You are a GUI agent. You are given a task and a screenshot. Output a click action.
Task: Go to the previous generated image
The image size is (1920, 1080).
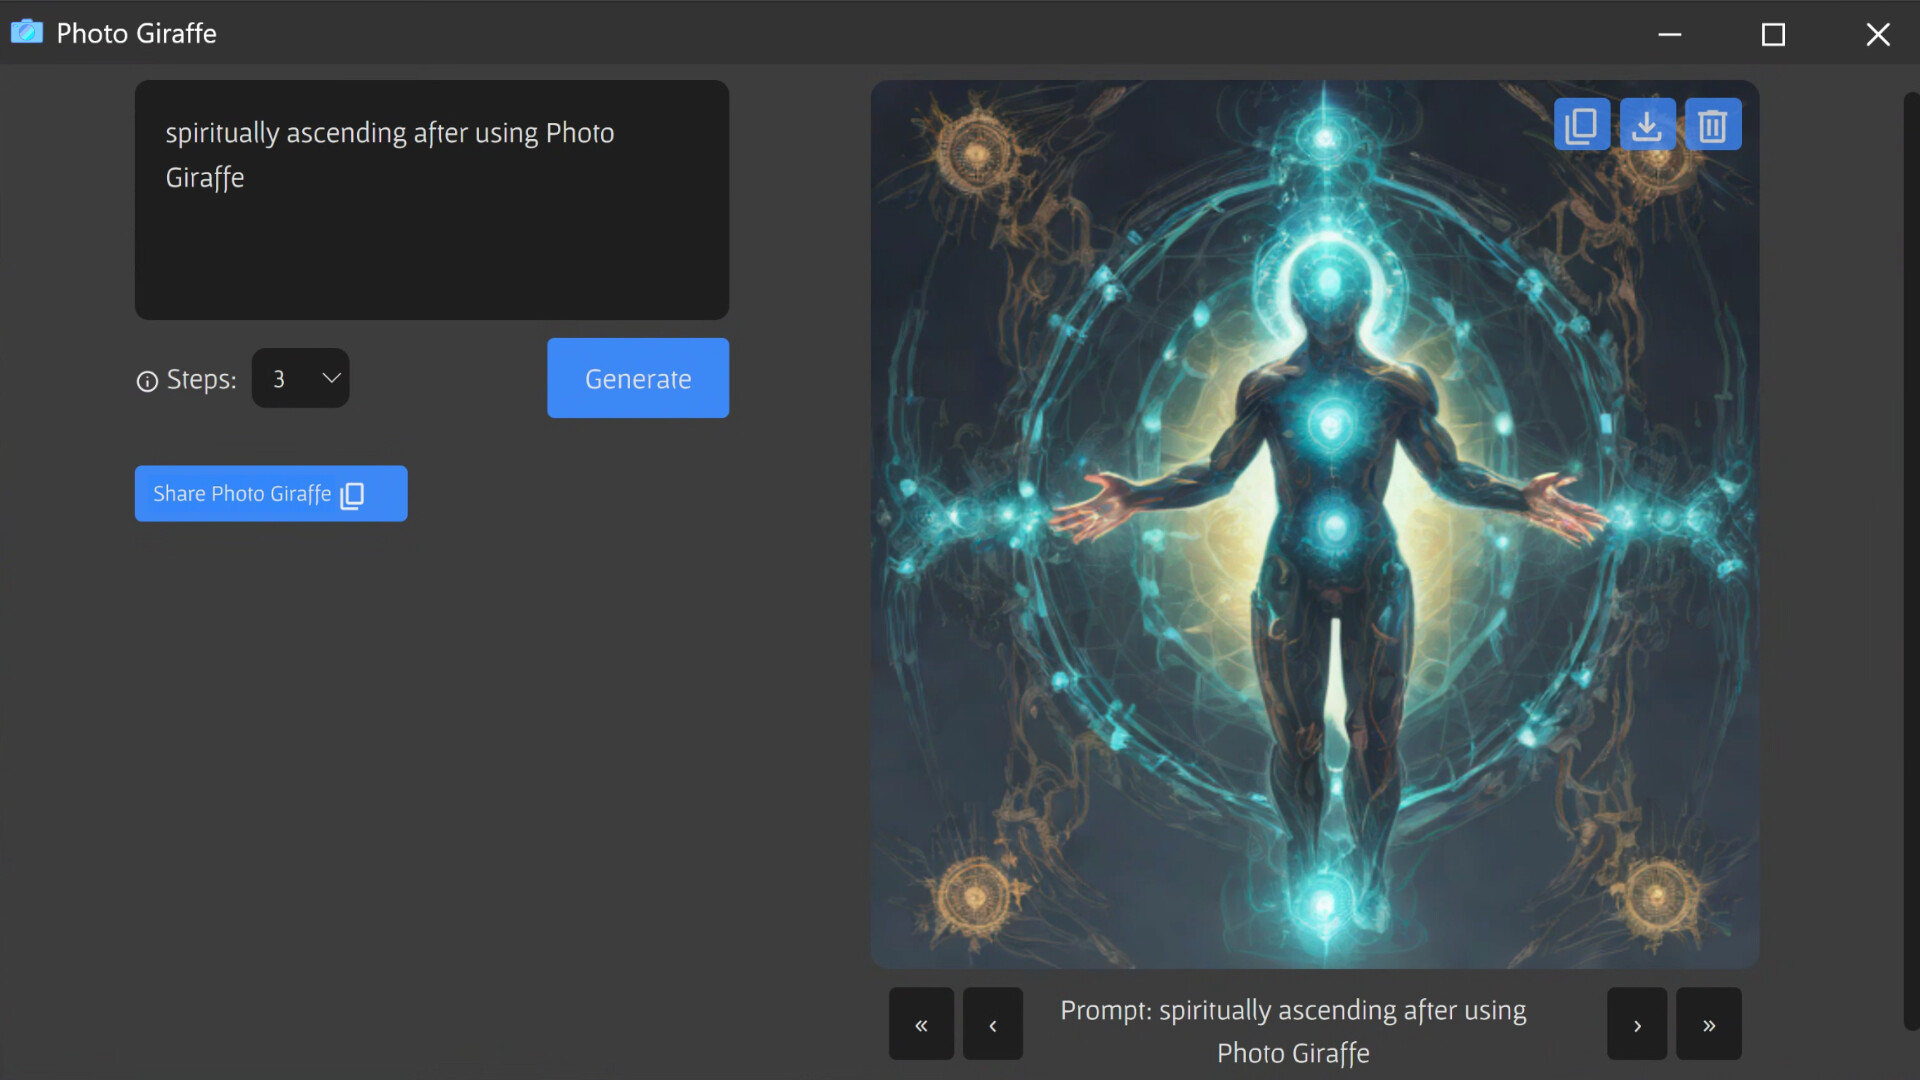pos(992,1024)
